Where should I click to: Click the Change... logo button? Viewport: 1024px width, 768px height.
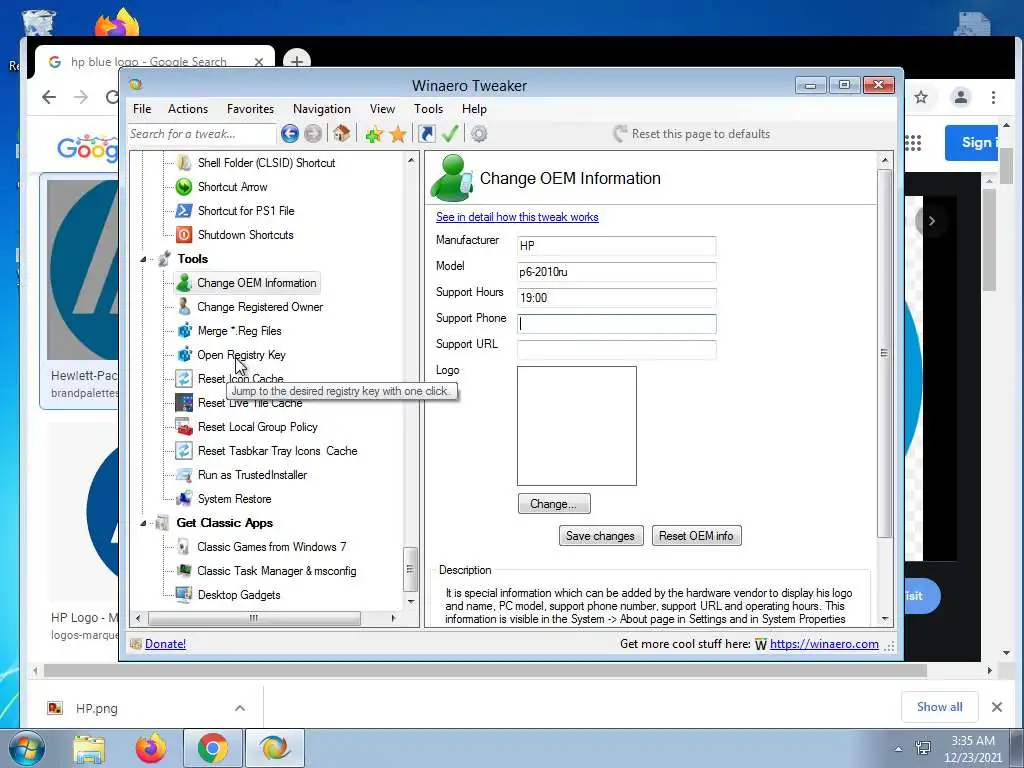(554, 504)
